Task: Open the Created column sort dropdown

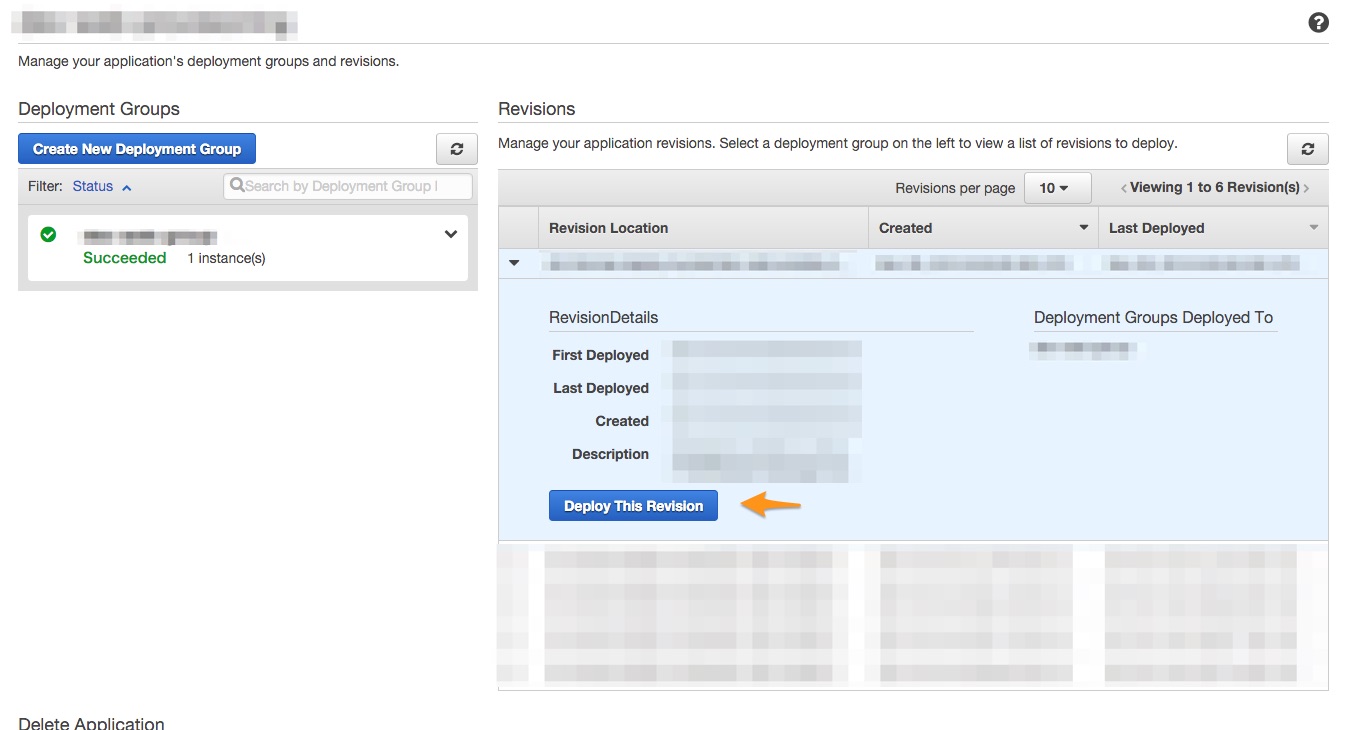Action: [x=1083, y=227]
